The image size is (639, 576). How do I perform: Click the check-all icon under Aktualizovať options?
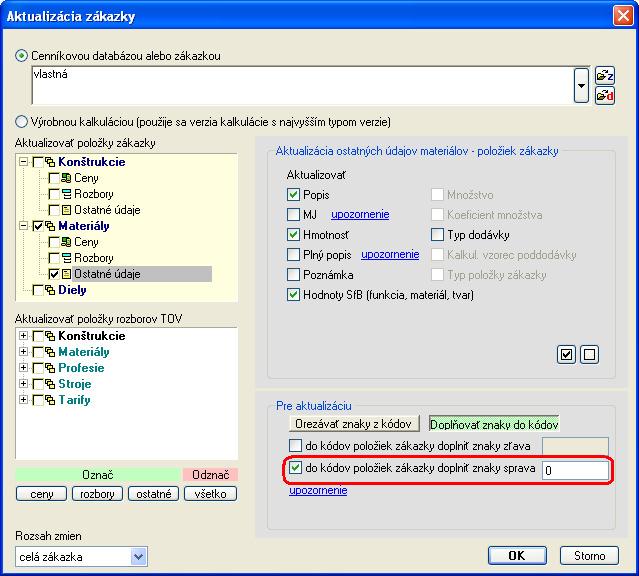[x=566, y=354]
